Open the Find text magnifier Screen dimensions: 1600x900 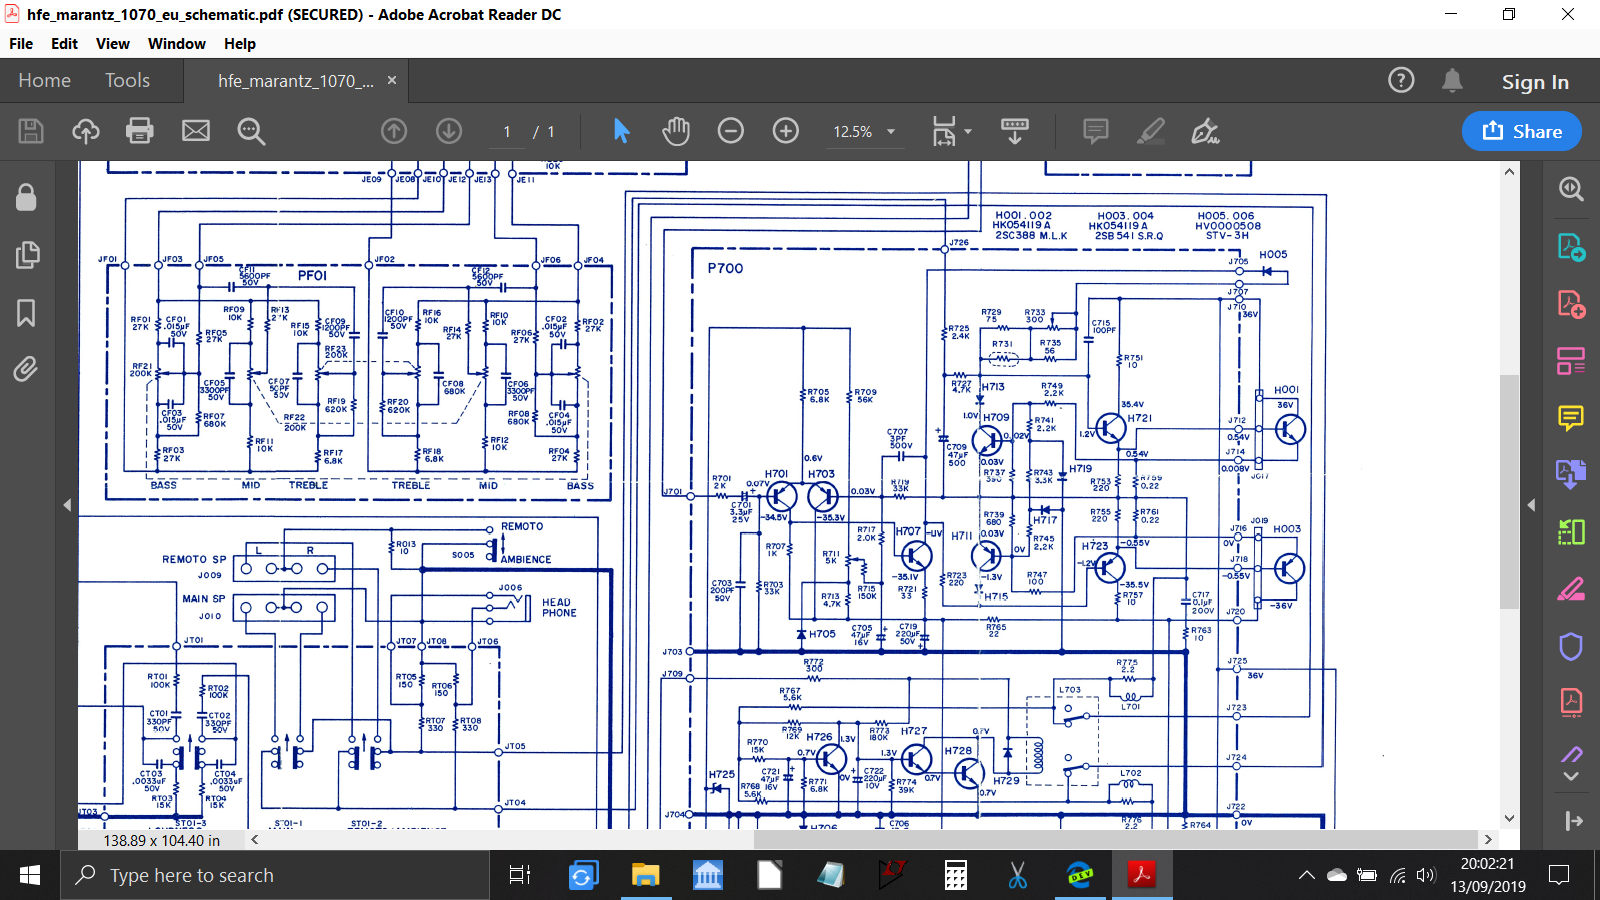[250, 131]
